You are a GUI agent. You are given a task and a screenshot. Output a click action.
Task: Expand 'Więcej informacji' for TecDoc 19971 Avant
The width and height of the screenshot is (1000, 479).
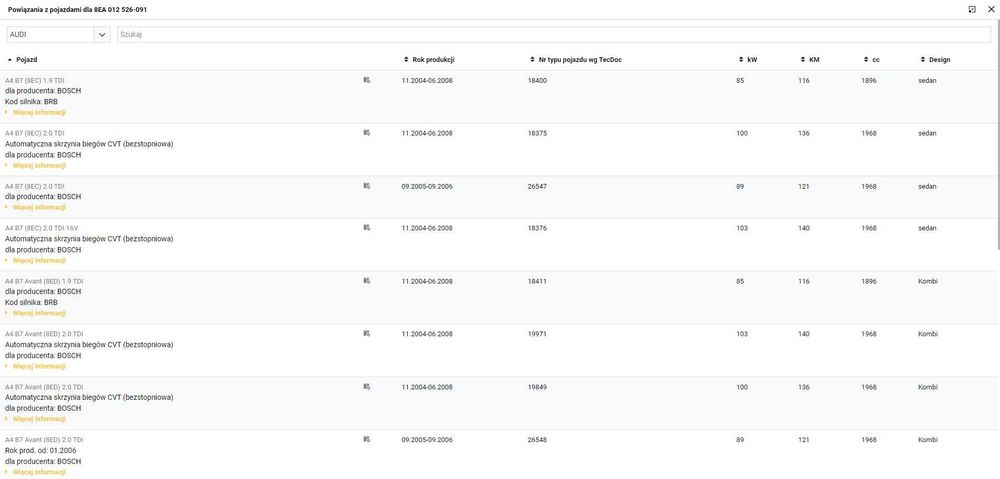tap(38, 366)
